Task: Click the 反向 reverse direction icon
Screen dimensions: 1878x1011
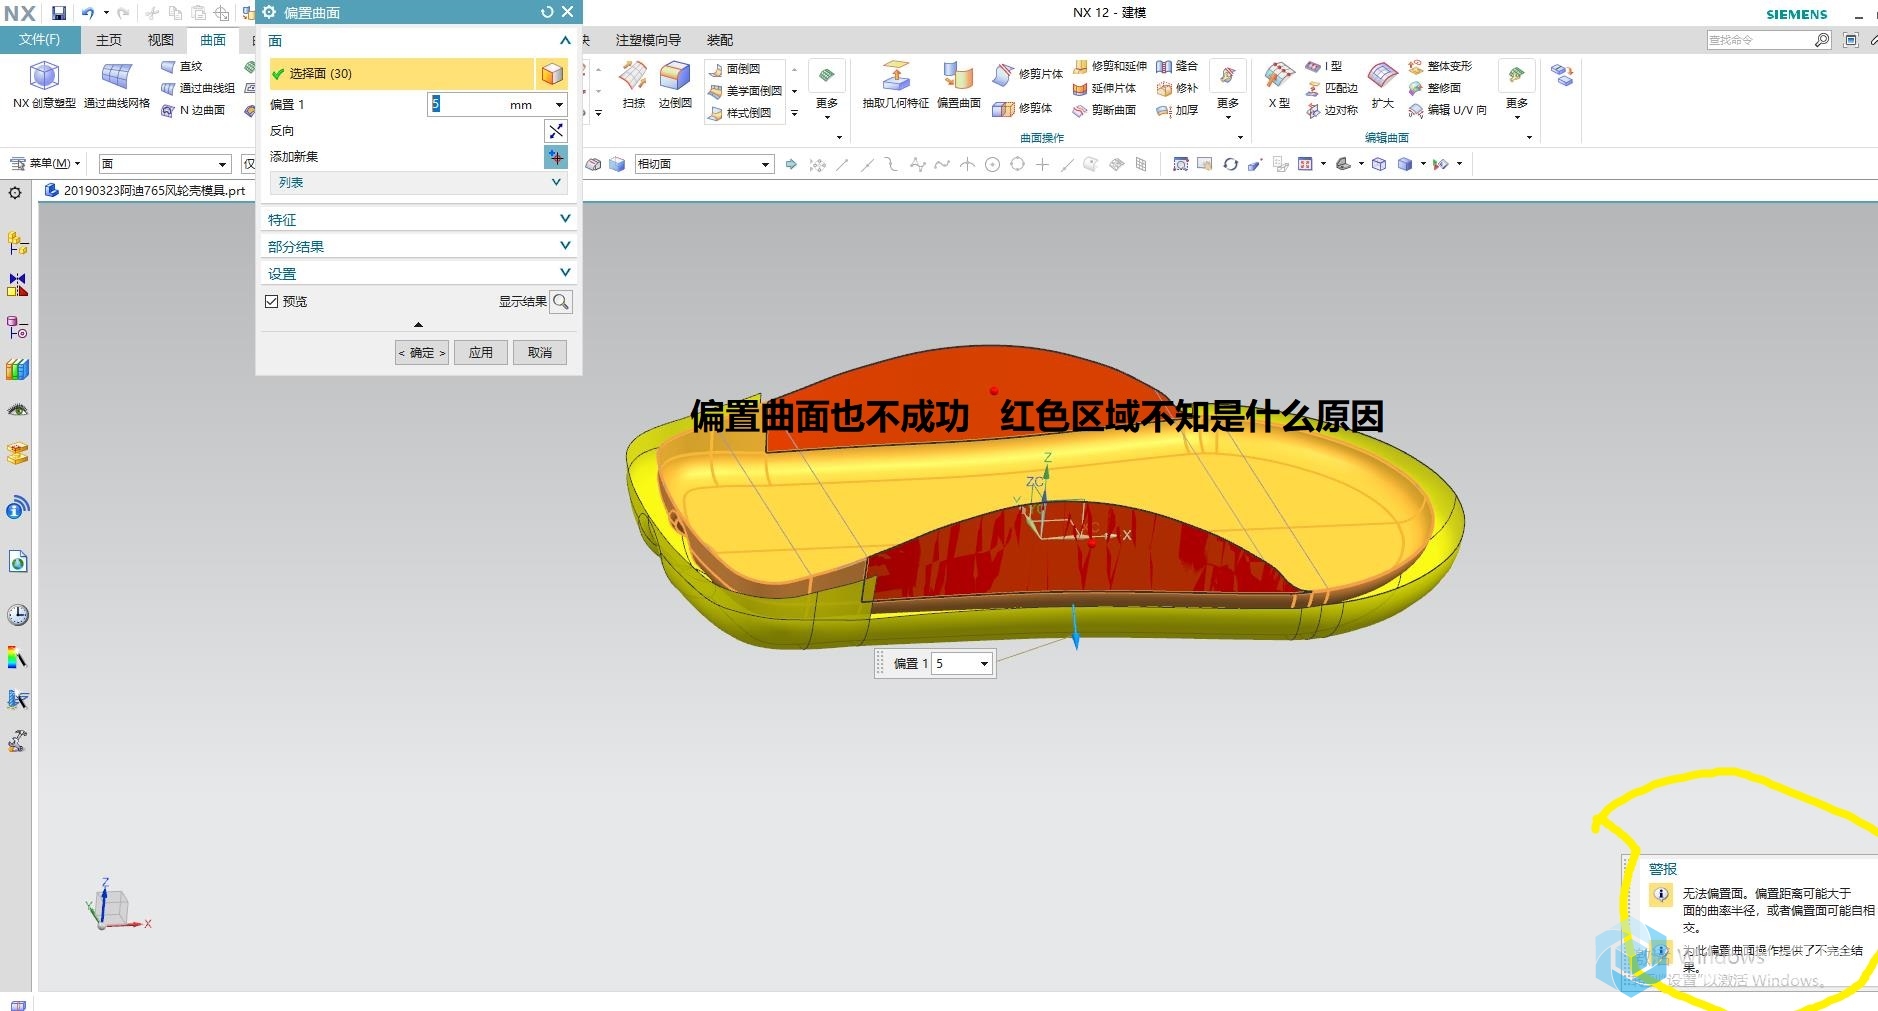Action: pos(556,131)
